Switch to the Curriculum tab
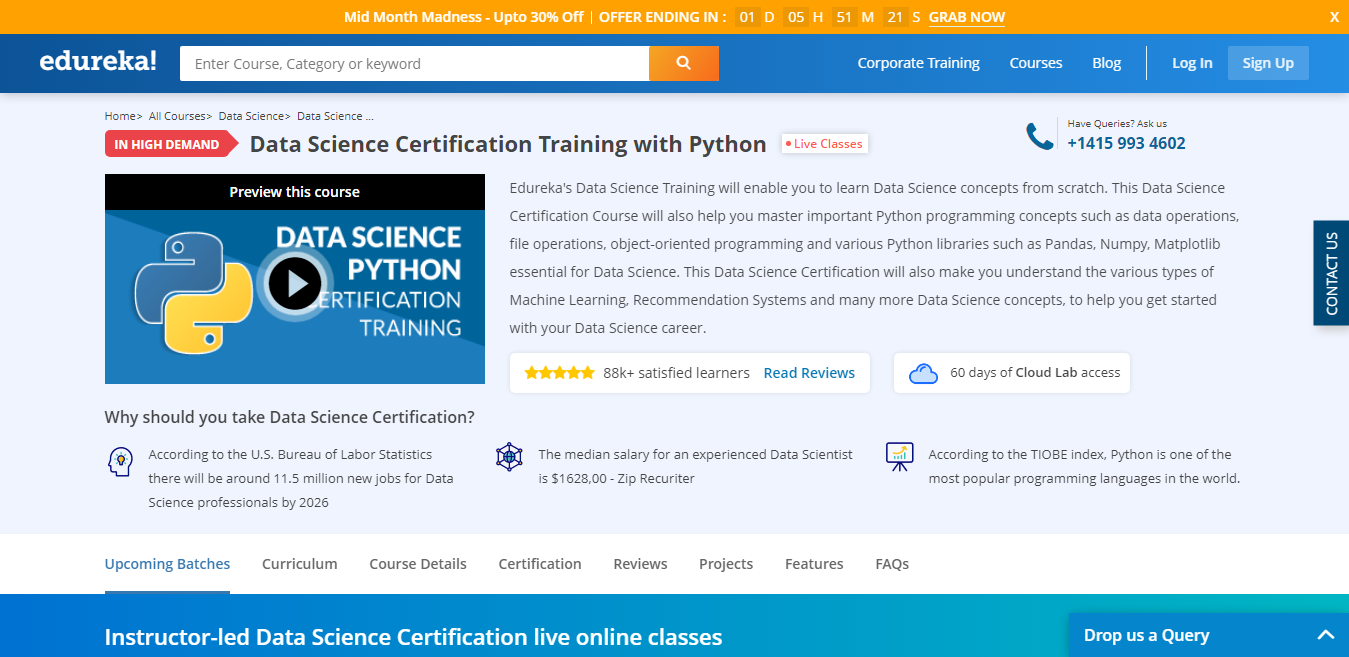This screenshot has width=1349, height=657. [x=299, y=563]
